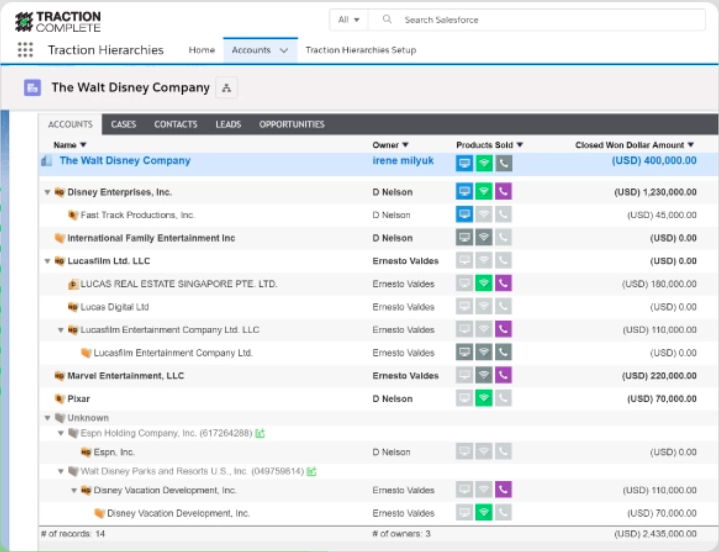Click the total (USD) 2,435,000.00 value
The width and height of the screenshot is (719, 552).
[655, 534]
